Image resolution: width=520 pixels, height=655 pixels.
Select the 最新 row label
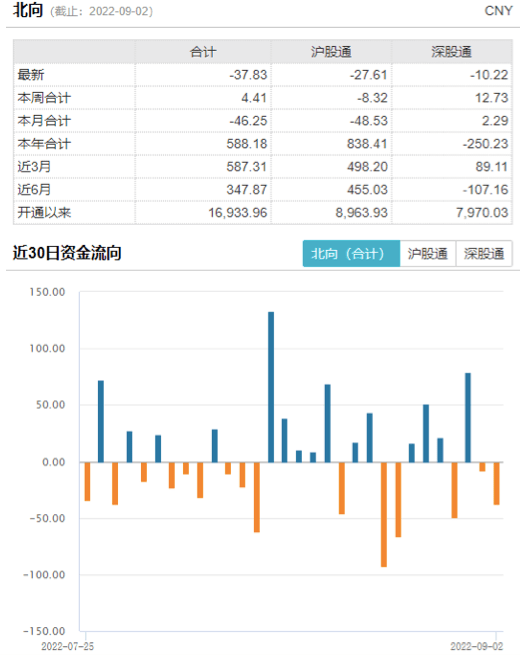31,75
